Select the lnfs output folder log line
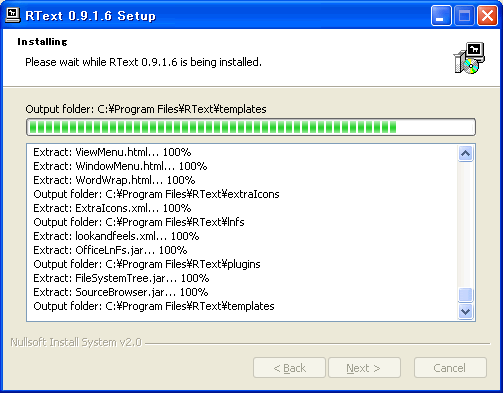The width and height of the screenshot is (503, 393). pyautogui.click(x=139, y=222)
